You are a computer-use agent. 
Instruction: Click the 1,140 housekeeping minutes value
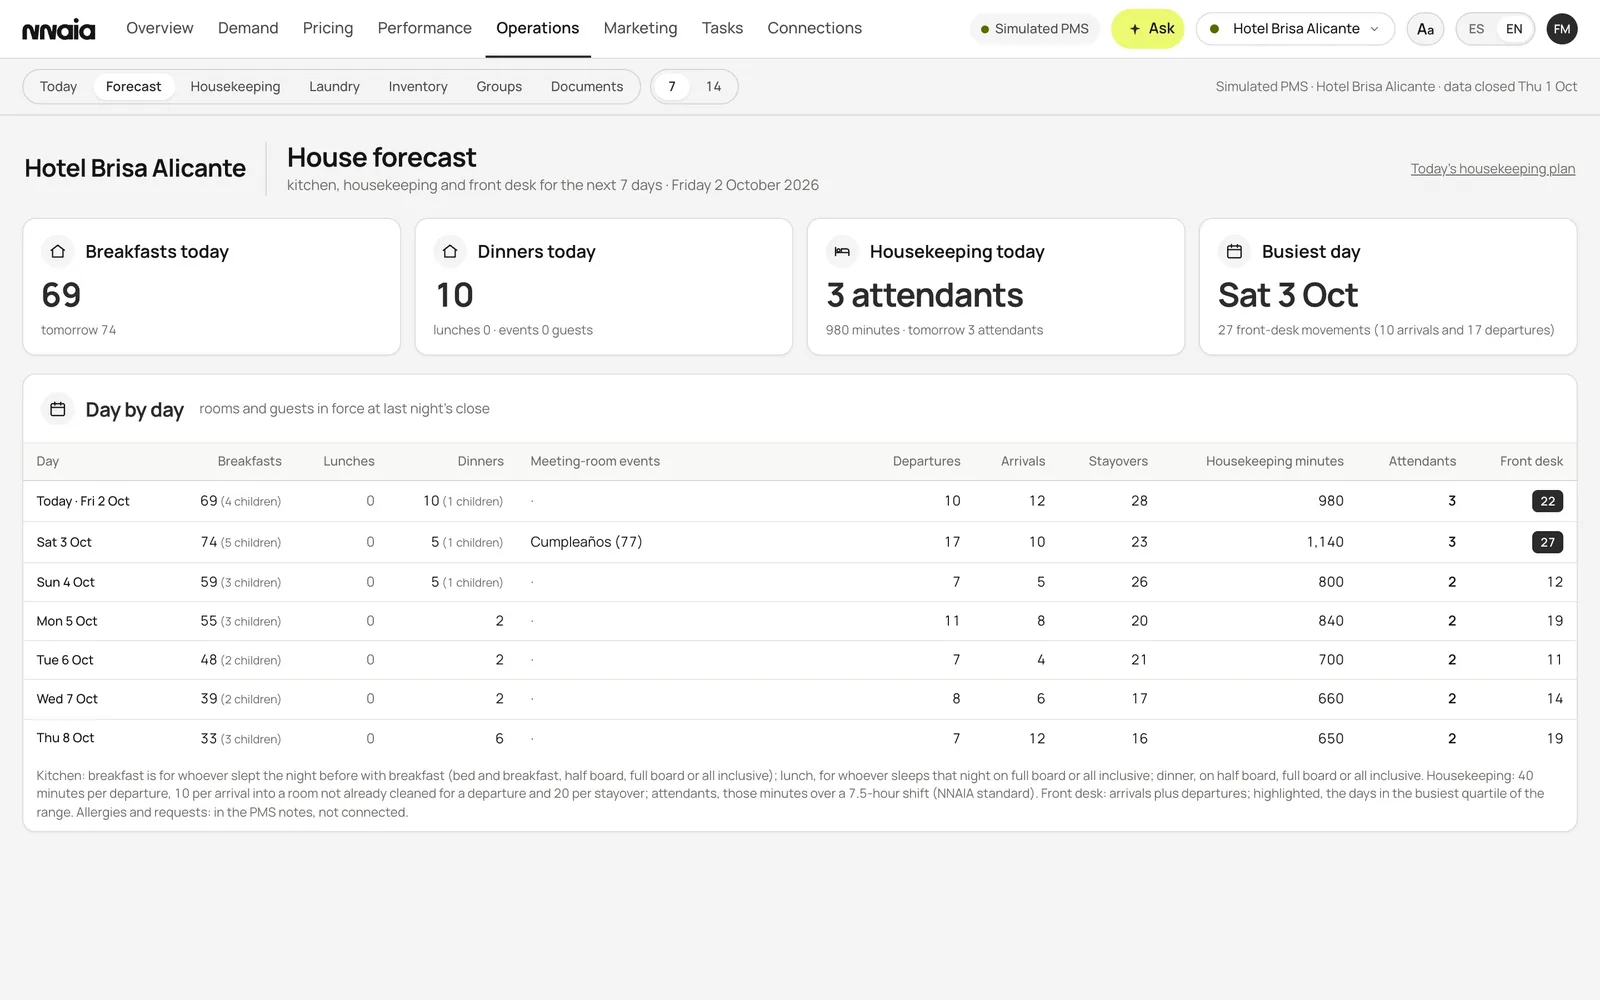pos(1325,542)
